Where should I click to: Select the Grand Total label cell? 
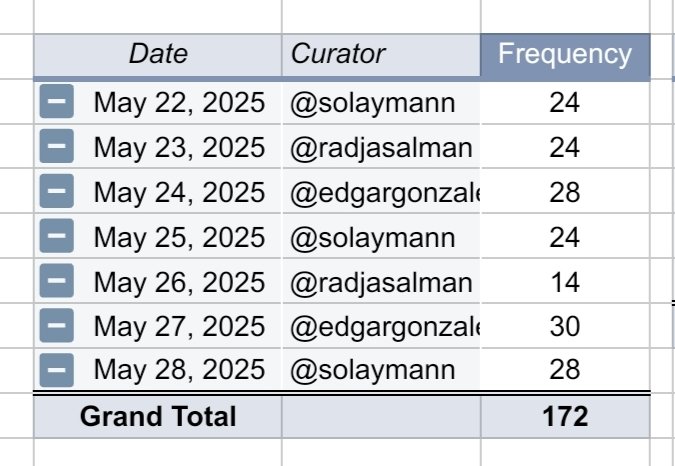click(x=158, y=416)
